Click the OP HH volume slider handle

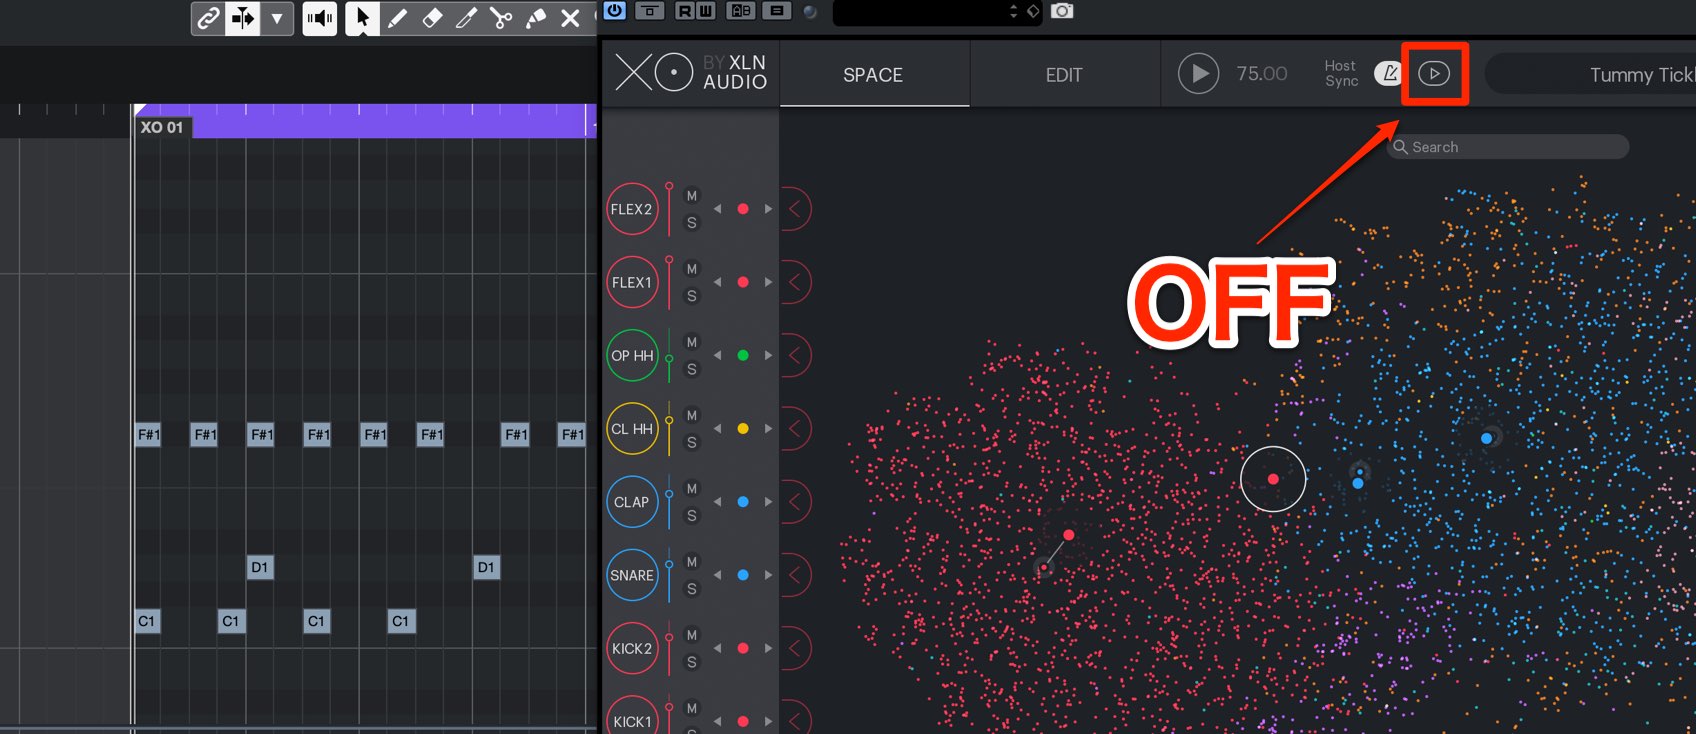click(x=669, y=358)
